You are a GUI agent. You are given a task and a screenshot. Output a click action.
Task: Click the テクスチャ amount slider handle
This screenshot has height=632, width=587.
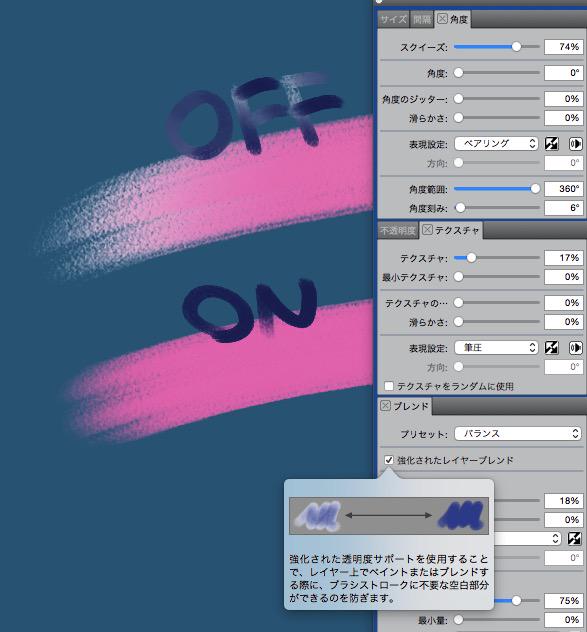pyautogui.click(x=471, y=258)
